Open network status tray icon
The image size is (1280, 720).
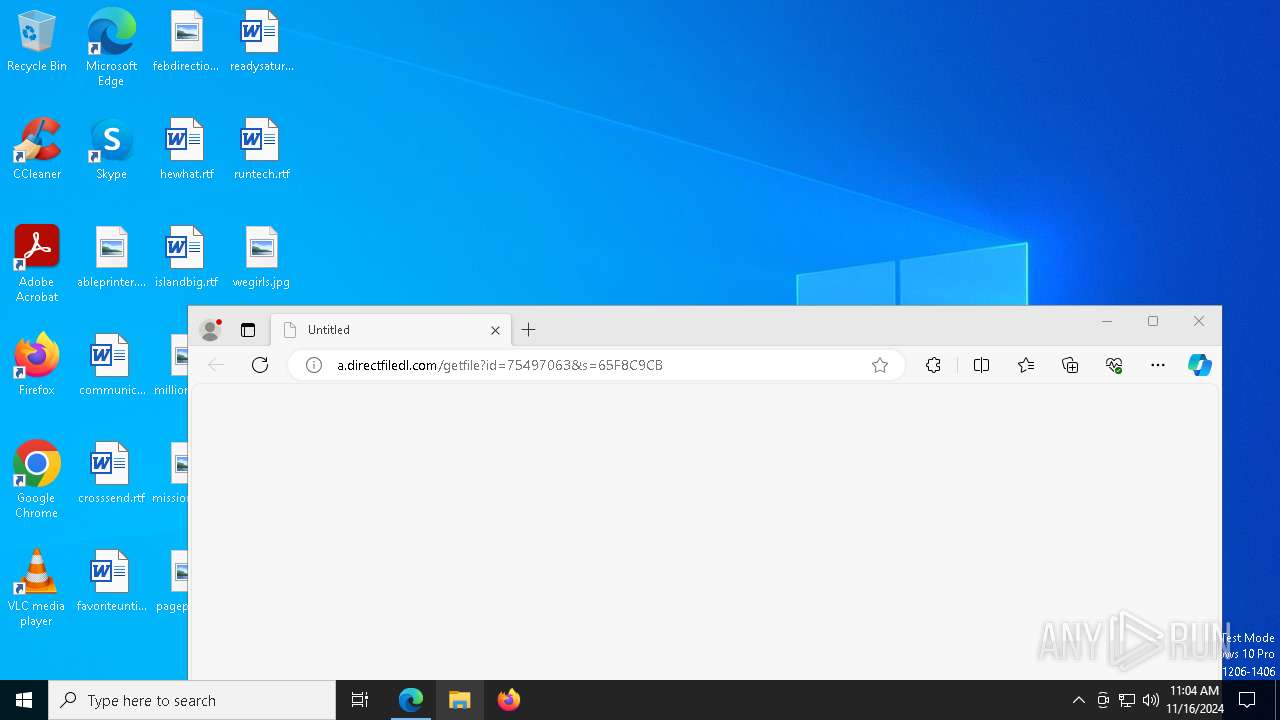click(x=1127, y=700)
